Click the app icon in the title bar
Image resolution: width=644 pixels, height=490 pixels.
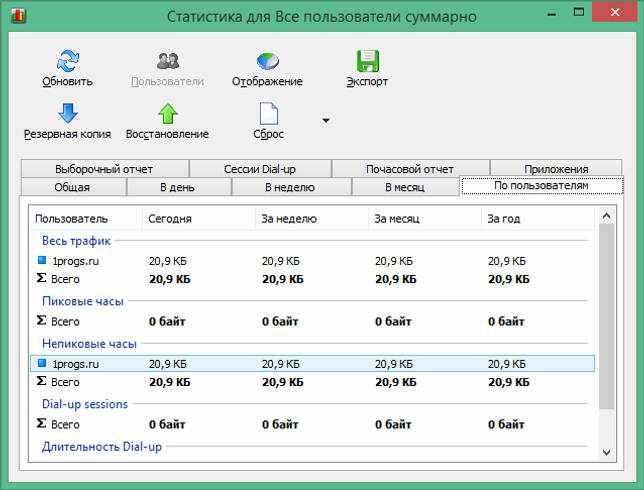click(x=18, y=16)
